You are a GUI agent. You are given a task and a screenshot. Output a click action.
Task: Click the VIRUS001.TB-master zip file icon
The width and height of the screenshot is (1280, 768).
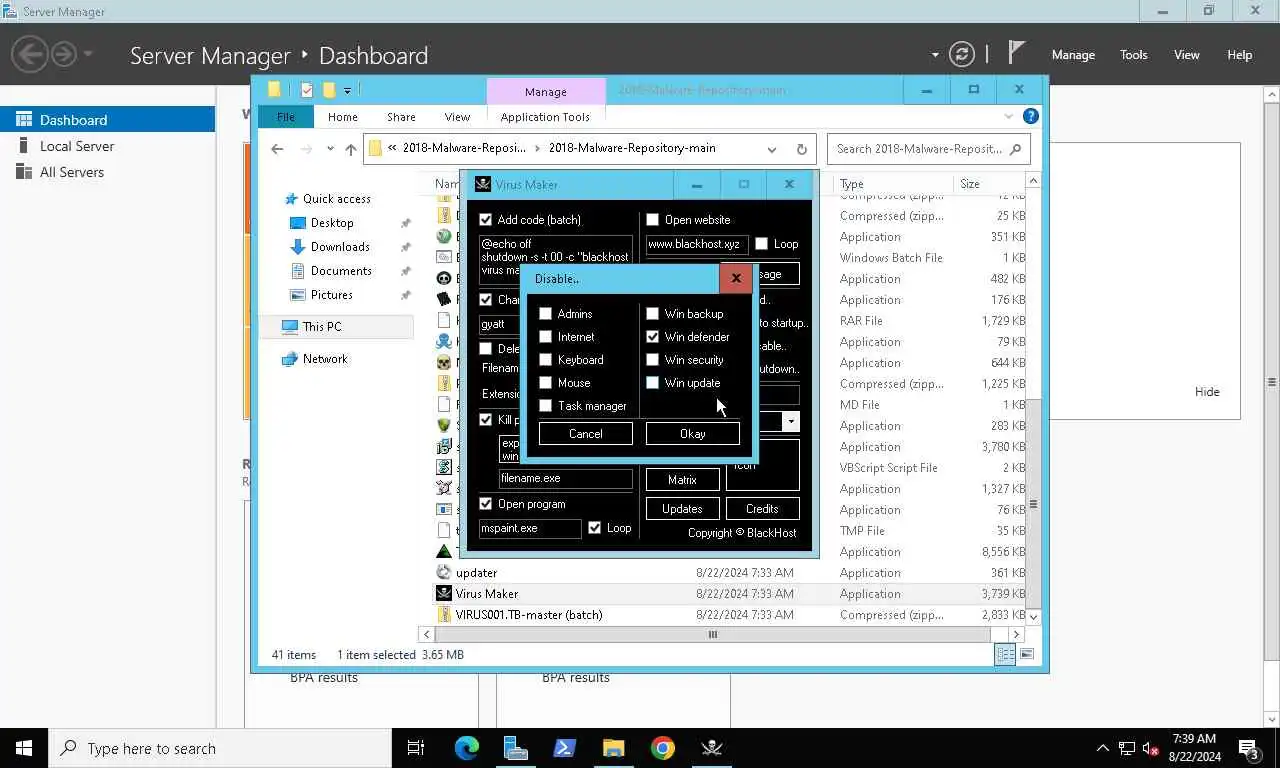point(444,615)
